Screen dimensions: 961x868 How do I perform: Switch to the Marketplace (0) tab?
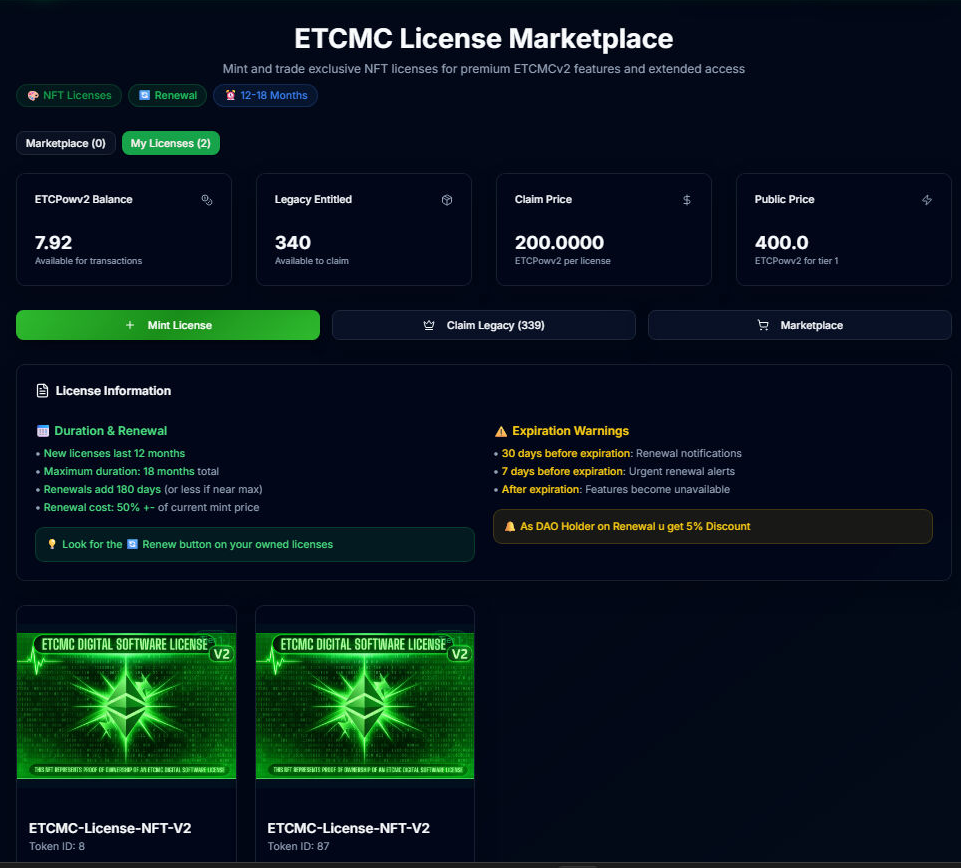tap(66, 143)
